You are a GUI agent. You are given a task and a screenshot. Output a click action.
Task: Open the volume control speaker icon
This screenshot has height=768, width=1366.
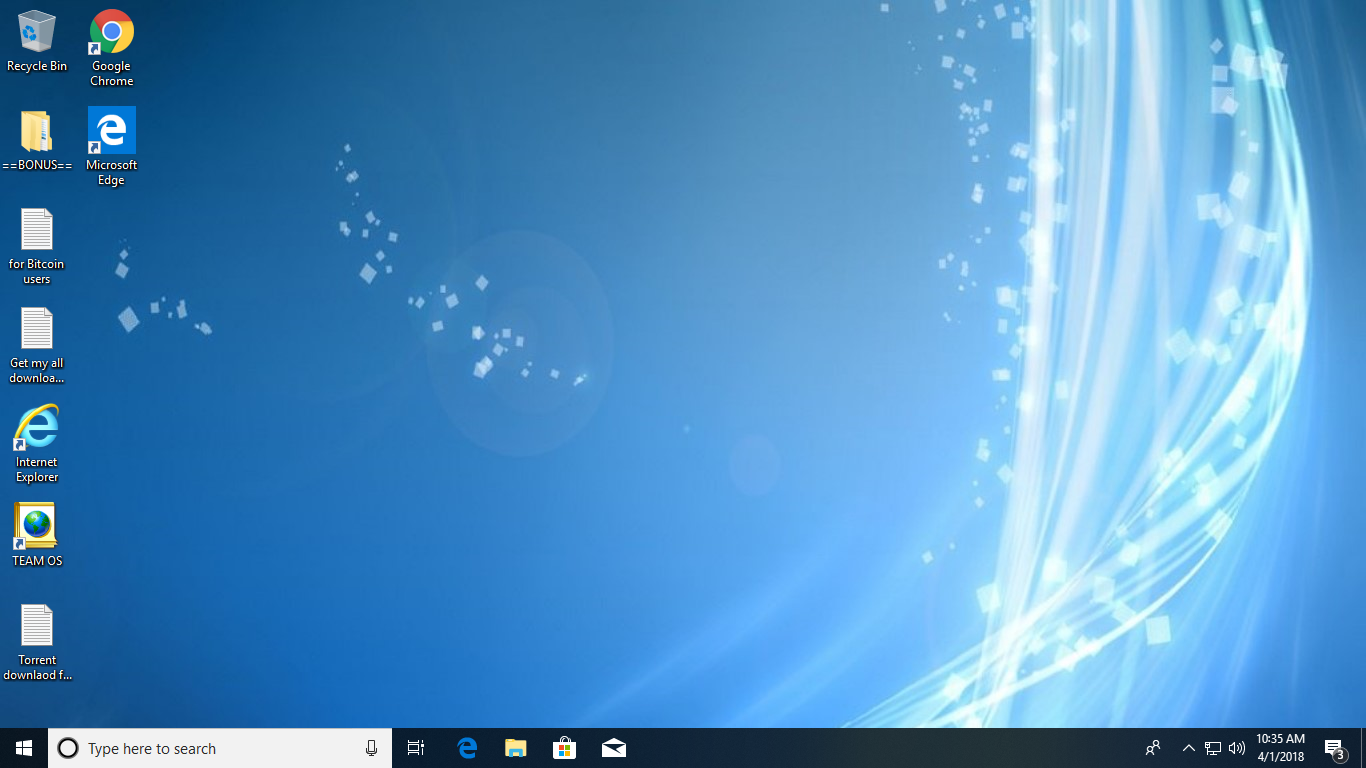[1237, 748]
